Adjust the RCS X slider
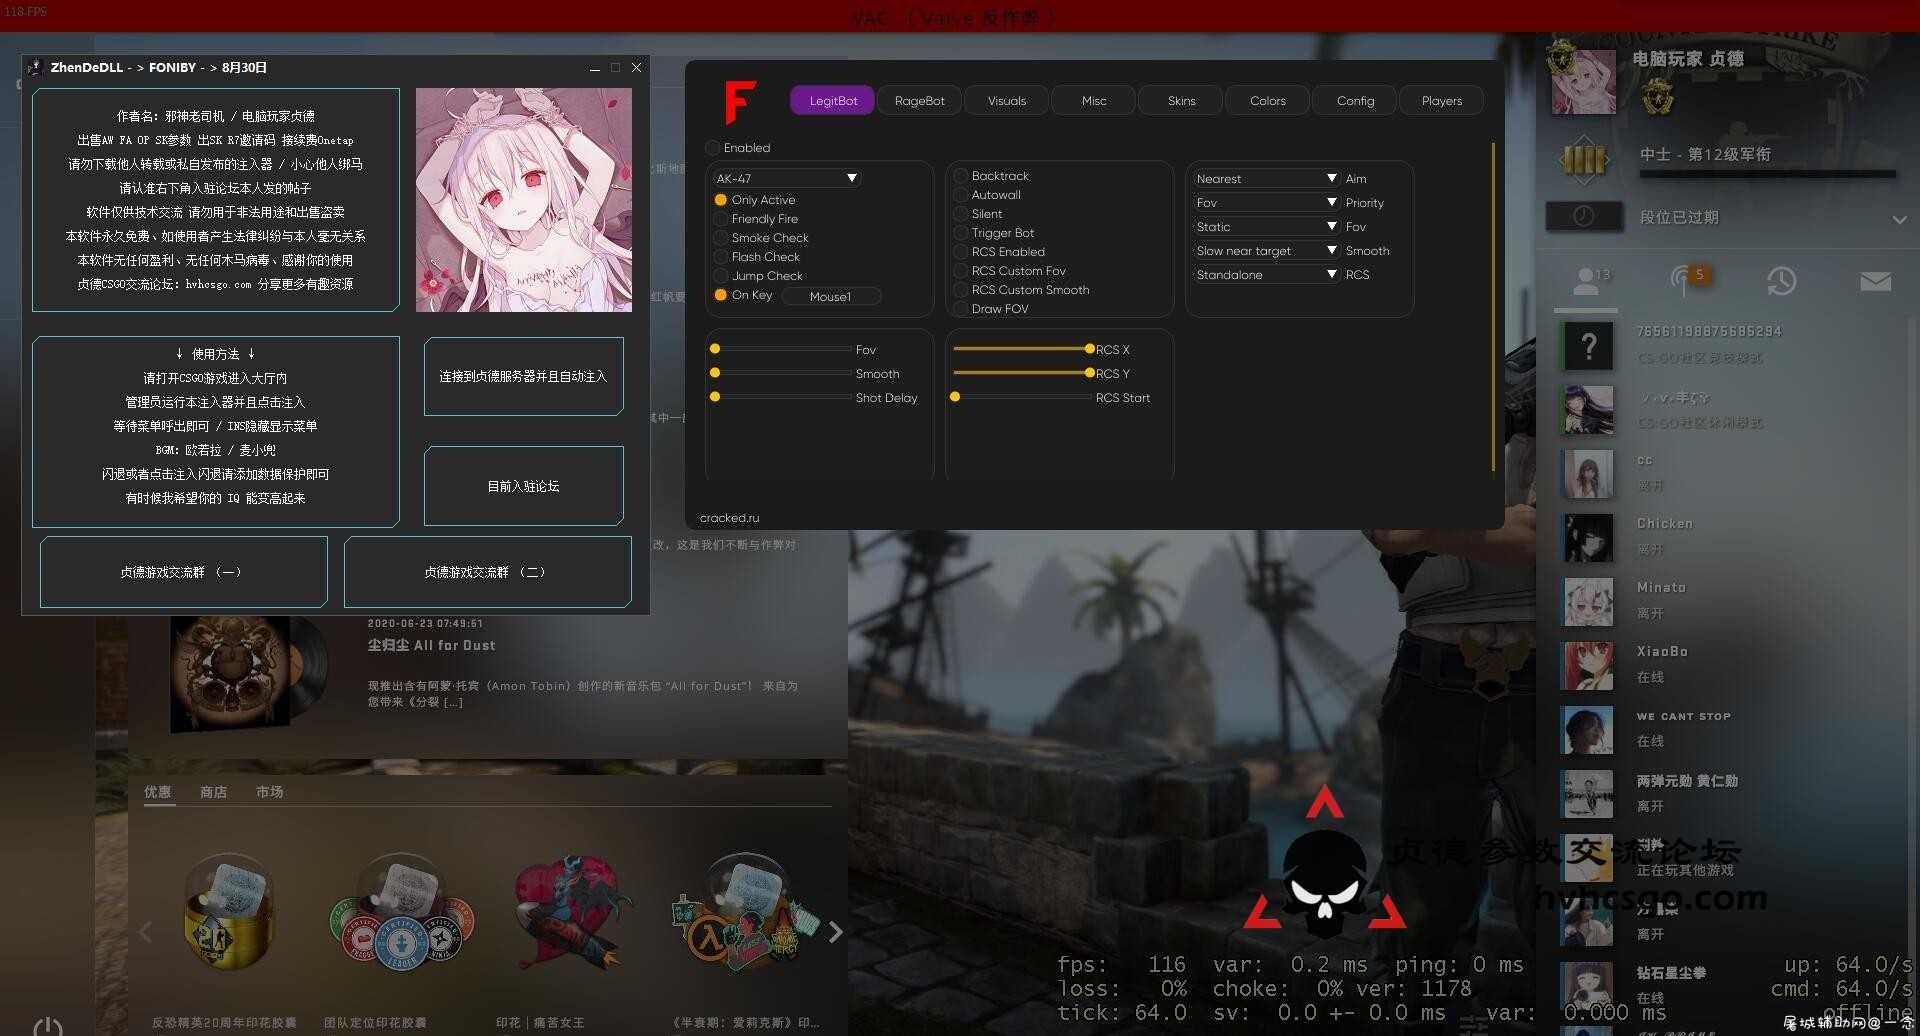1920x1036 pixels. 1022,349
